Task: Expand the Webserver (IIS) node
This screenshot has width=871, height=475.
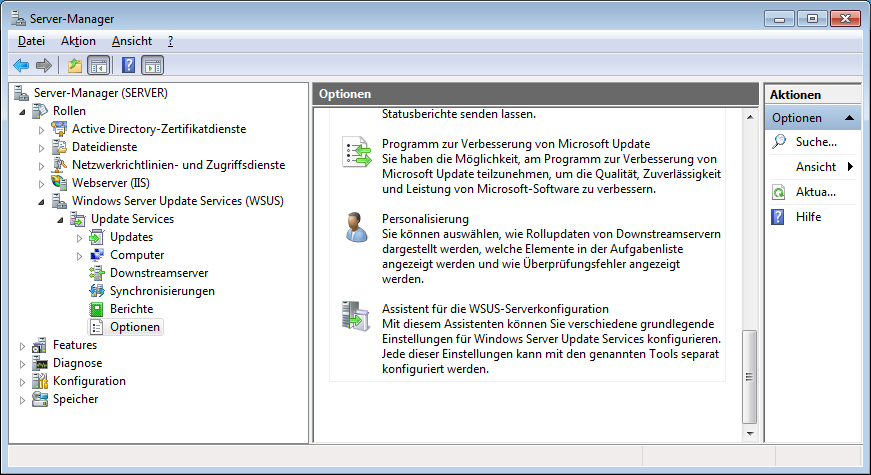Action: [x=41, y=184]
